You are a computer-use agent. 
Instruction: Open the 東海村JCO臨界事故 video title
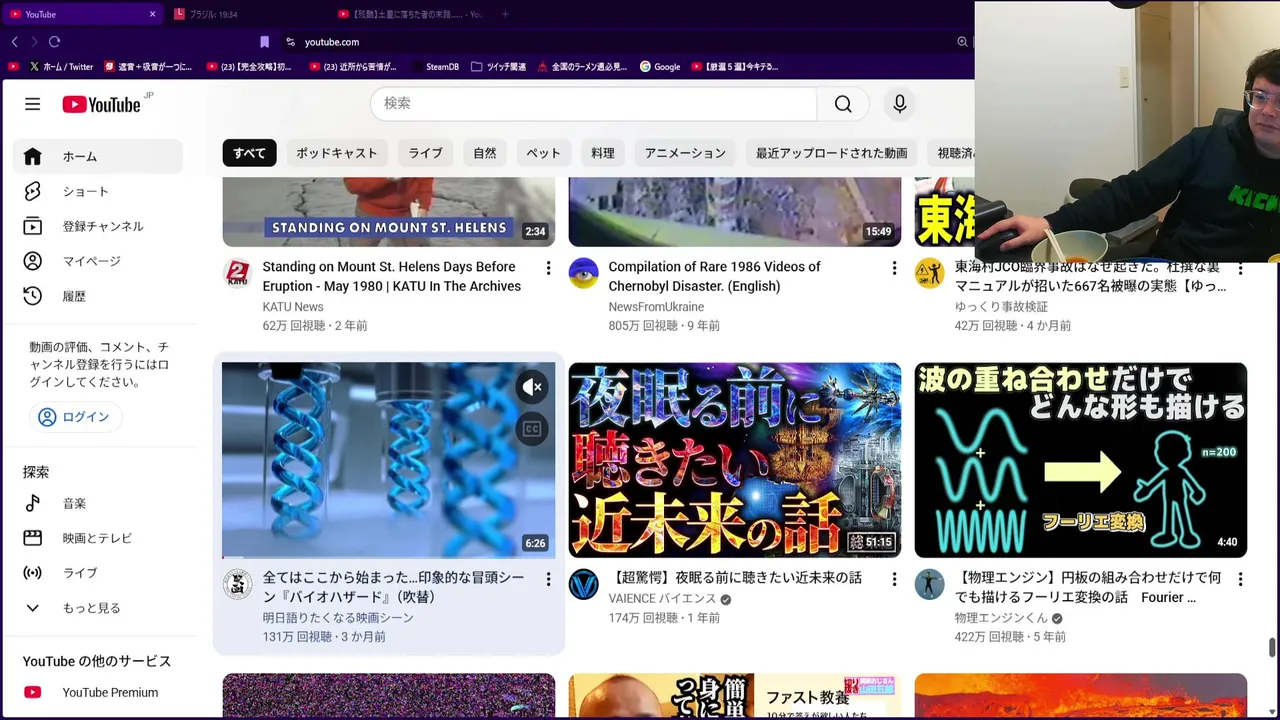point(1090,276)
